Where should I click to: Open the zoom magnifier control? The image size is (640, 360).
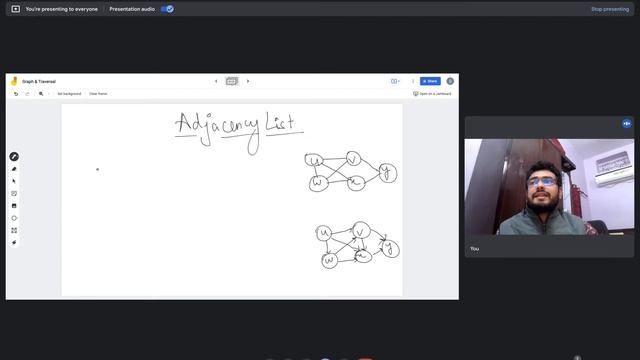pyautogui.click(x=41, y=94)
